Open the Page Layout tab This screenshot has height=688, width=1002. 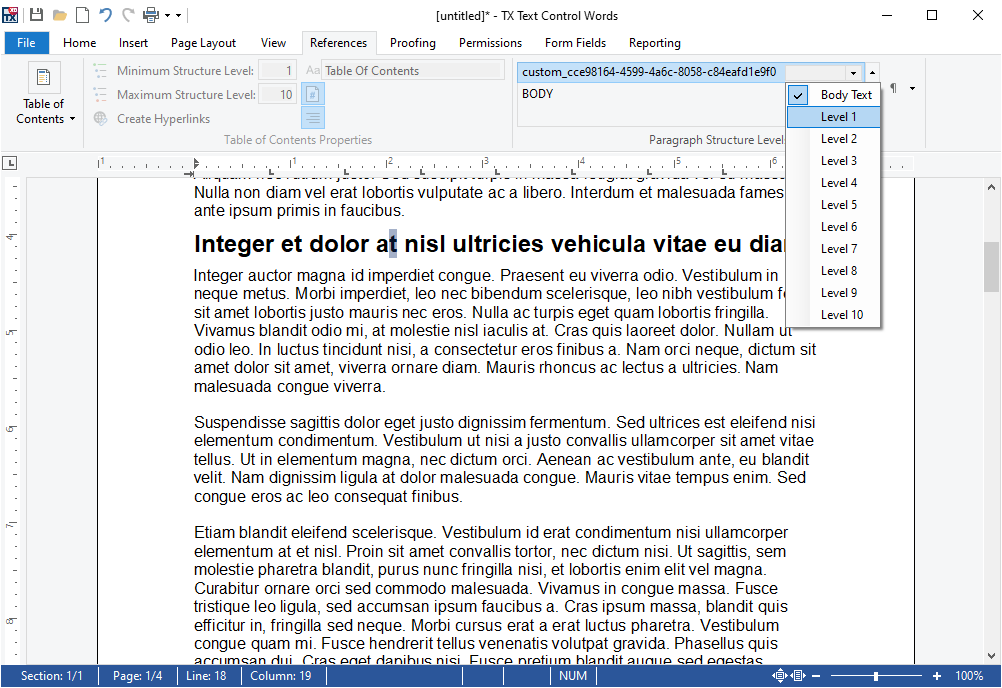203,43
